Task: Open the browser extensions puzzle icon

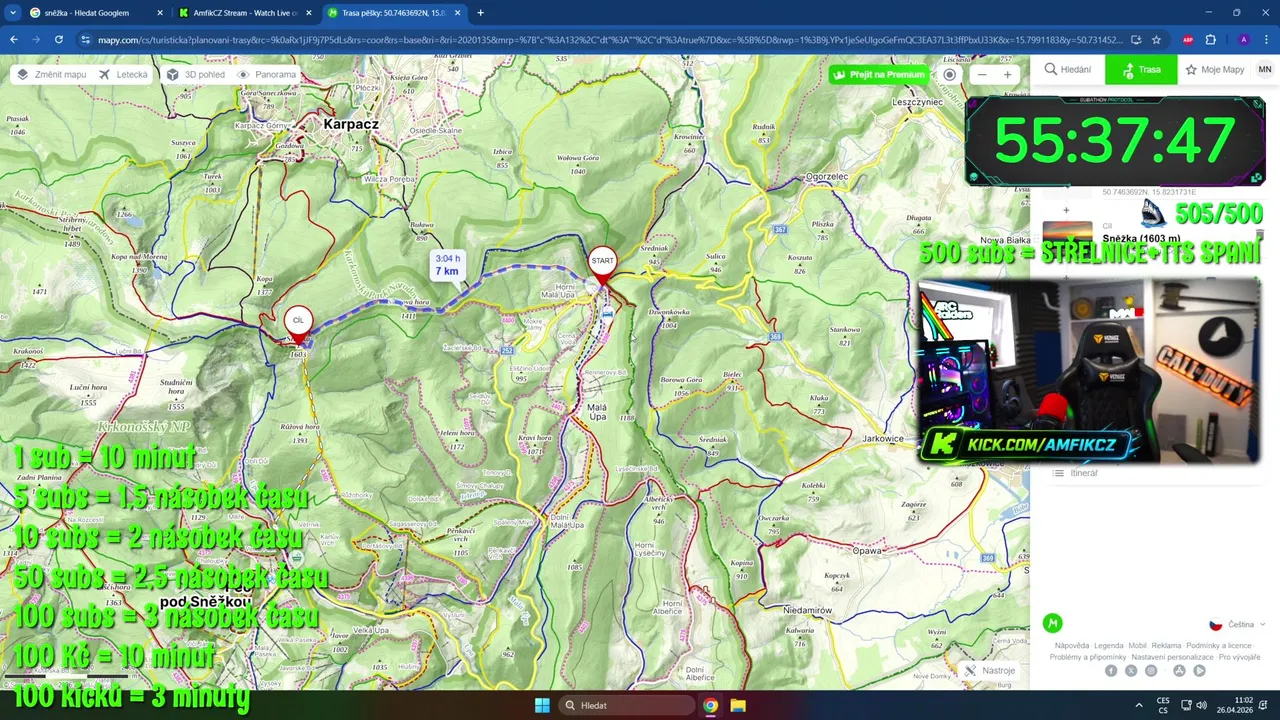Action: (x=1210, y=40)
